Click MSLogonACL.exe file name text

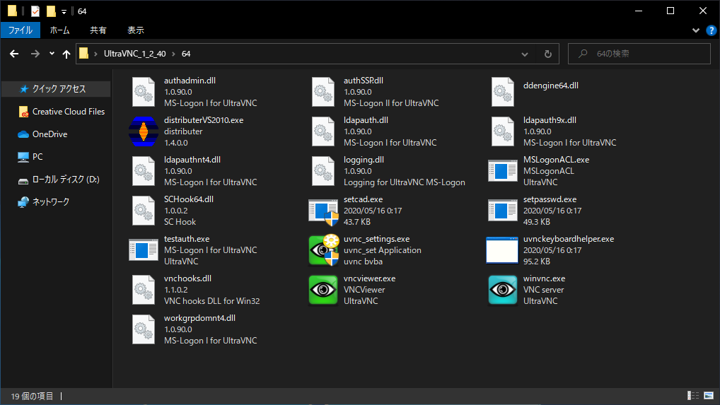click(x=556, y=160)
